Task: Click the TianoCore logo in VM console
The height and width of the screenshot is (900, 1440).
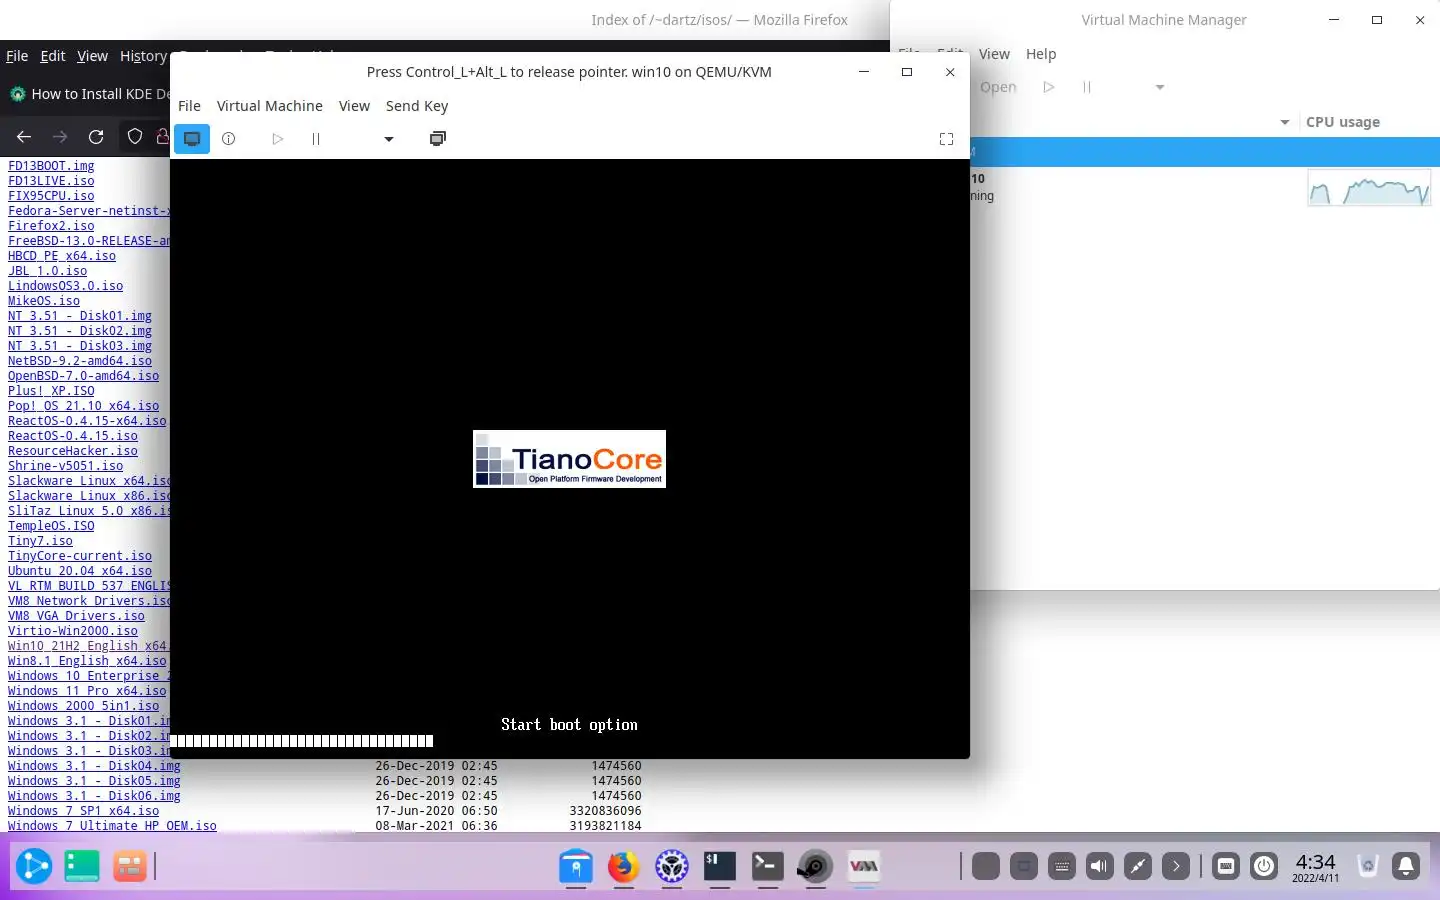Action: pyautogui.click(x=569, y=459)
